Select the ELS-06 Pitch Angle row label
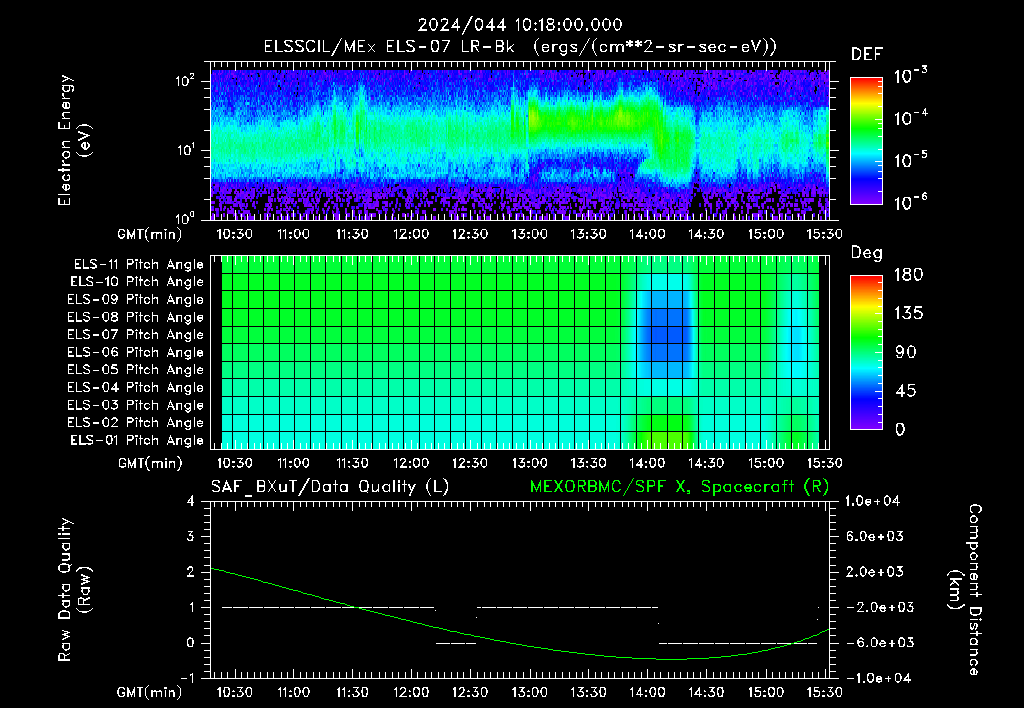Screen dimensions: 1024x708 136,352
